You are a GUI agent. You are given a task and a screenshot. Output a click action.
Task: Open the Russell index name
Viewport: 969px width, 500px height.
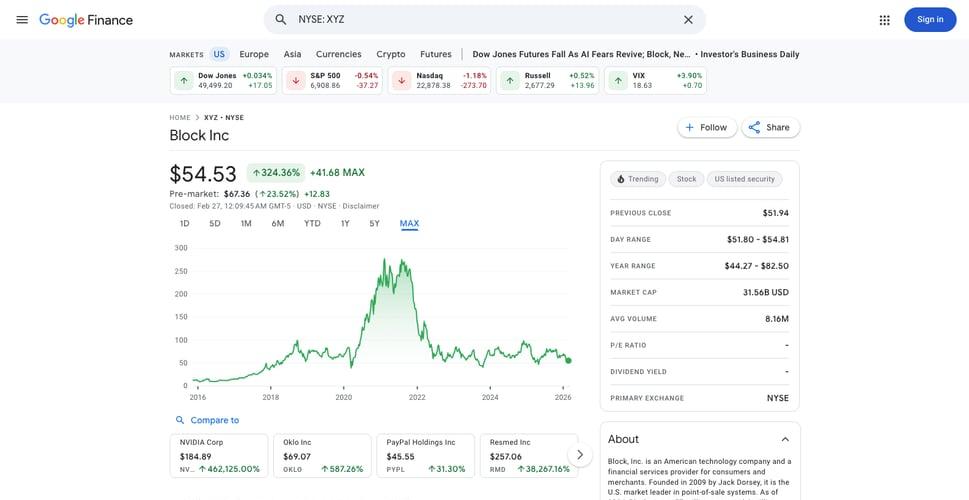pyautogui.click(x=538, y=75)
